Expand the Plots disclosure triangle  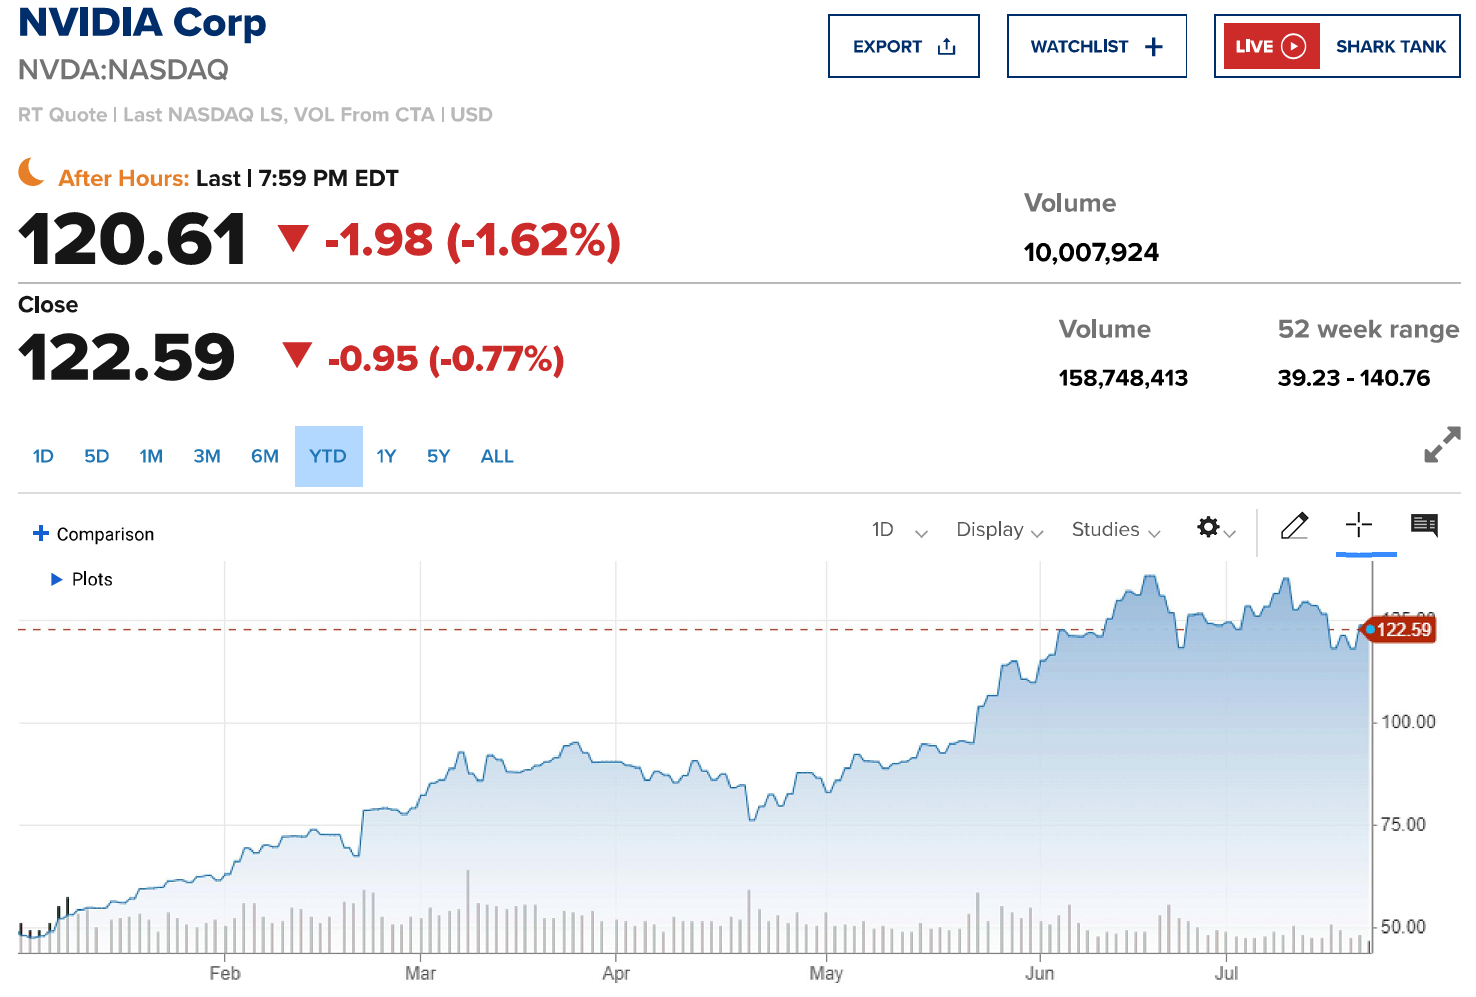click(57, 579)
